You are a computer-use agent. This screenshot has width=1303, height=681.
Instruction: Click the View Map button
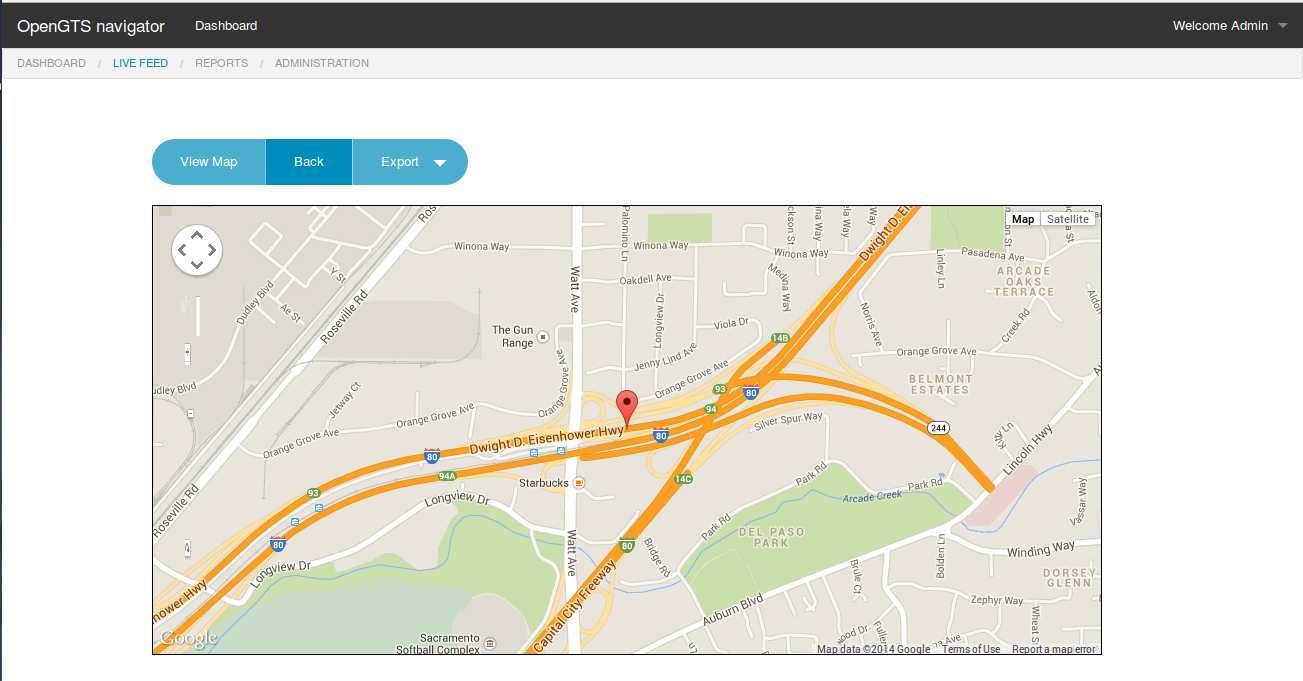pos(208,161)
